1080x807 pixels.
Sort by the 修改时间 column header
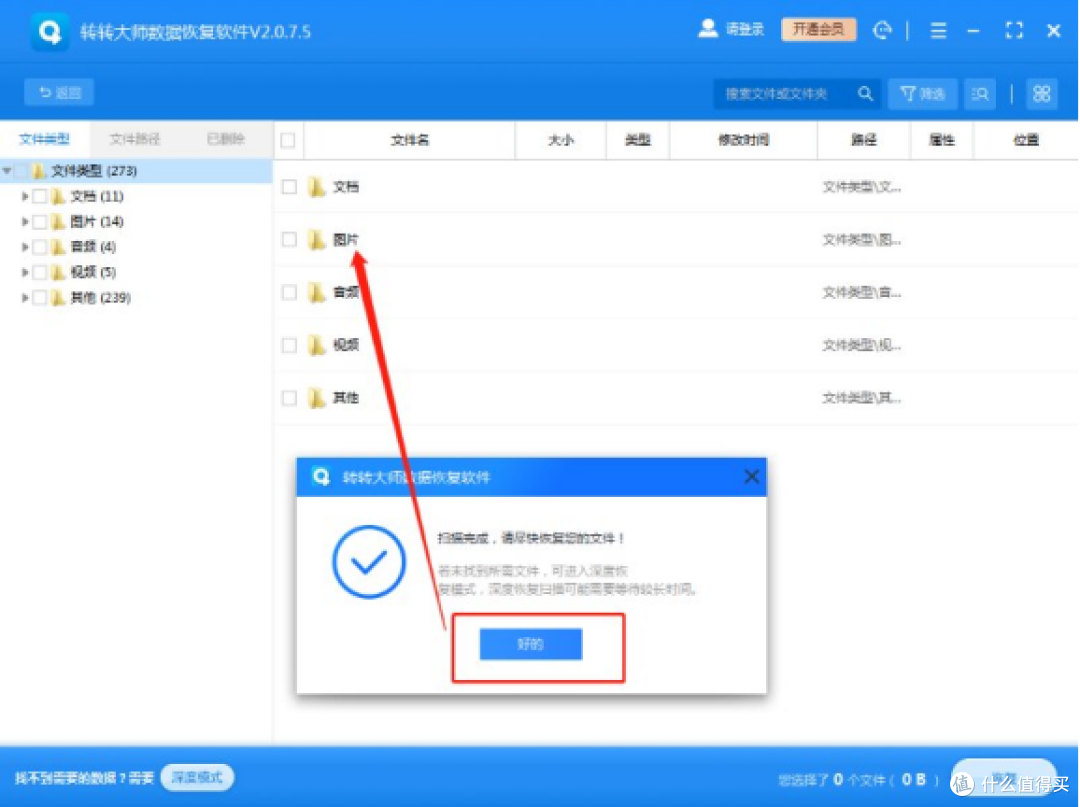tap(743, 140)
